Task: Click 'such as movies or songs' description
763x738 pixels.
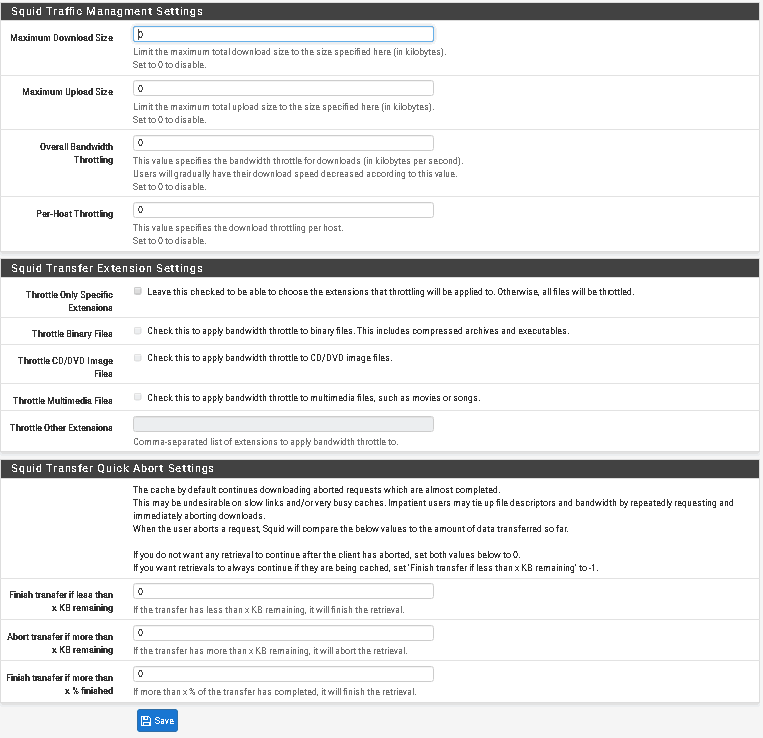Action: coord(314,397)
